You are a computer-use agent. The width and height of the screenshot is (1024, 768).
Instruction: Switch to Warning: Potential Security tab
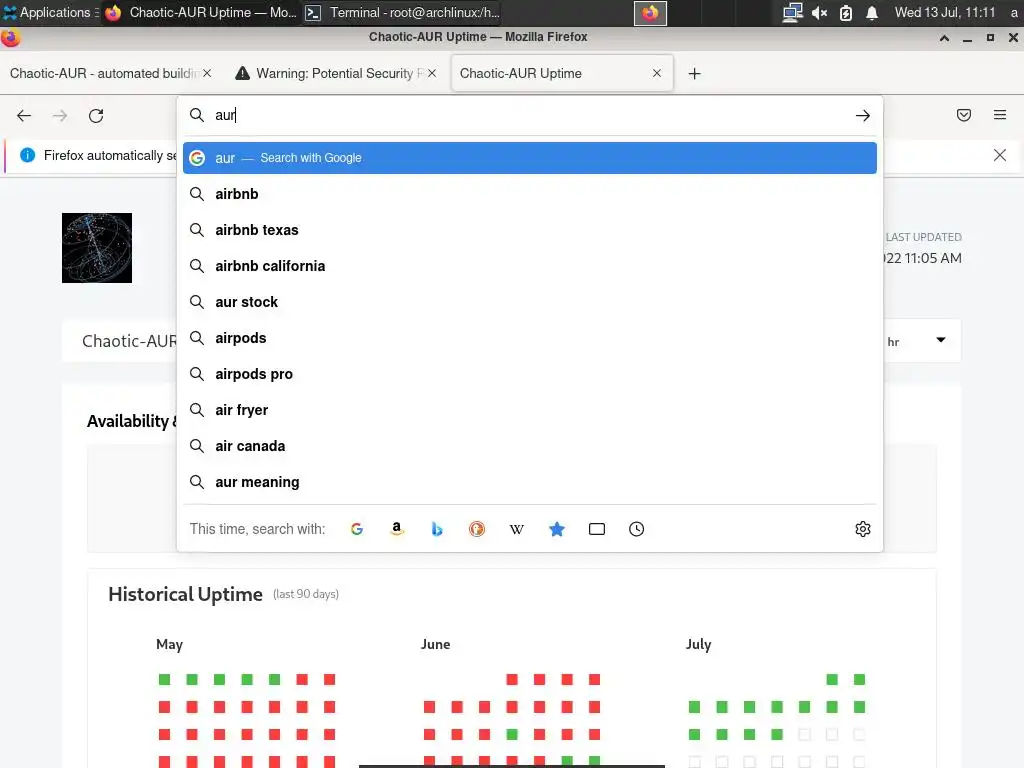[x=335, y=73]
